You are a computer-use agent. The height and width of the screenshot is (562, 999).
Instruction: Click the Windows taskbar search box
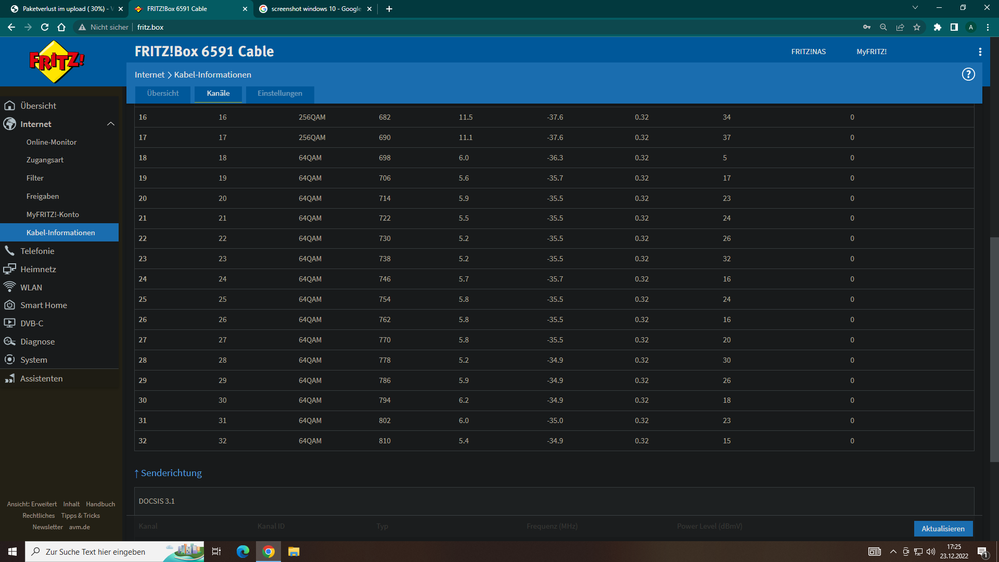115,552
